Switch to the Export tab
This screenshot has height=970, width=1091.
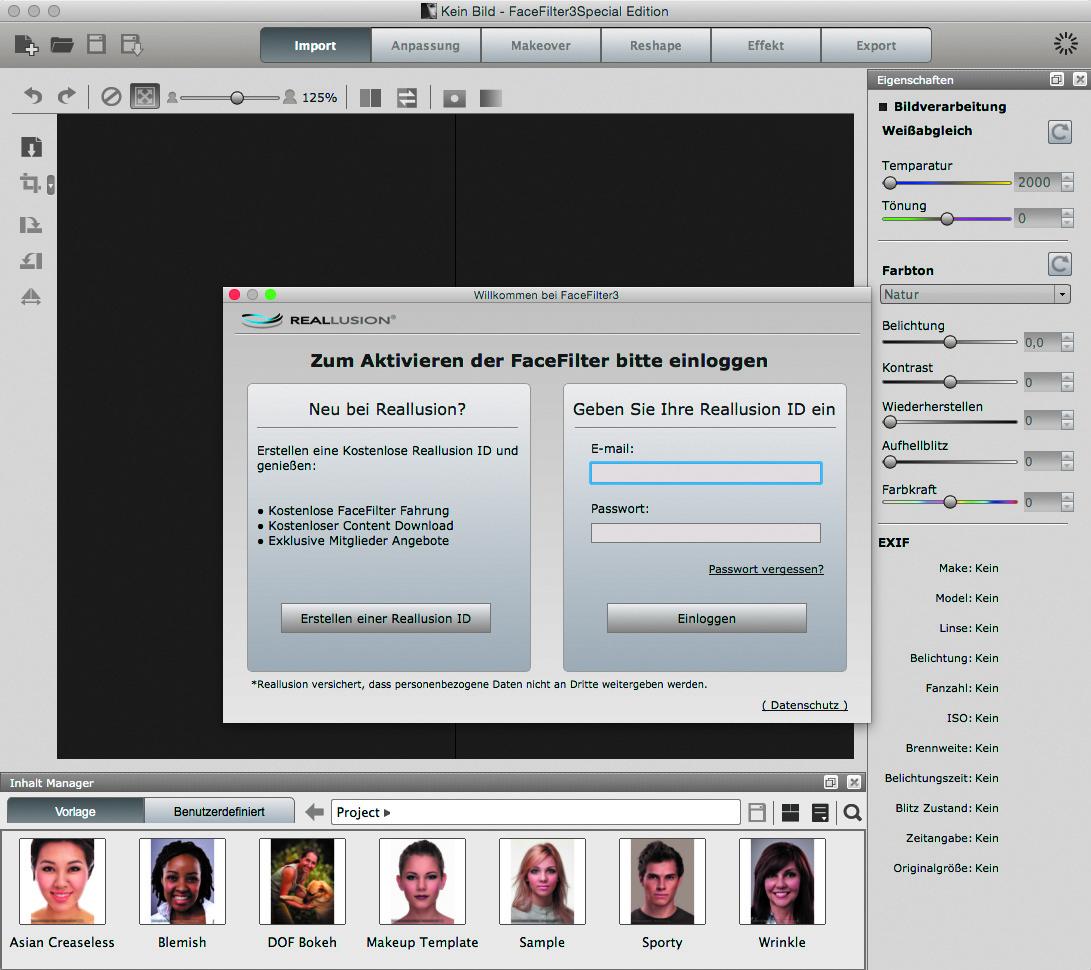(x=876, y=45)
